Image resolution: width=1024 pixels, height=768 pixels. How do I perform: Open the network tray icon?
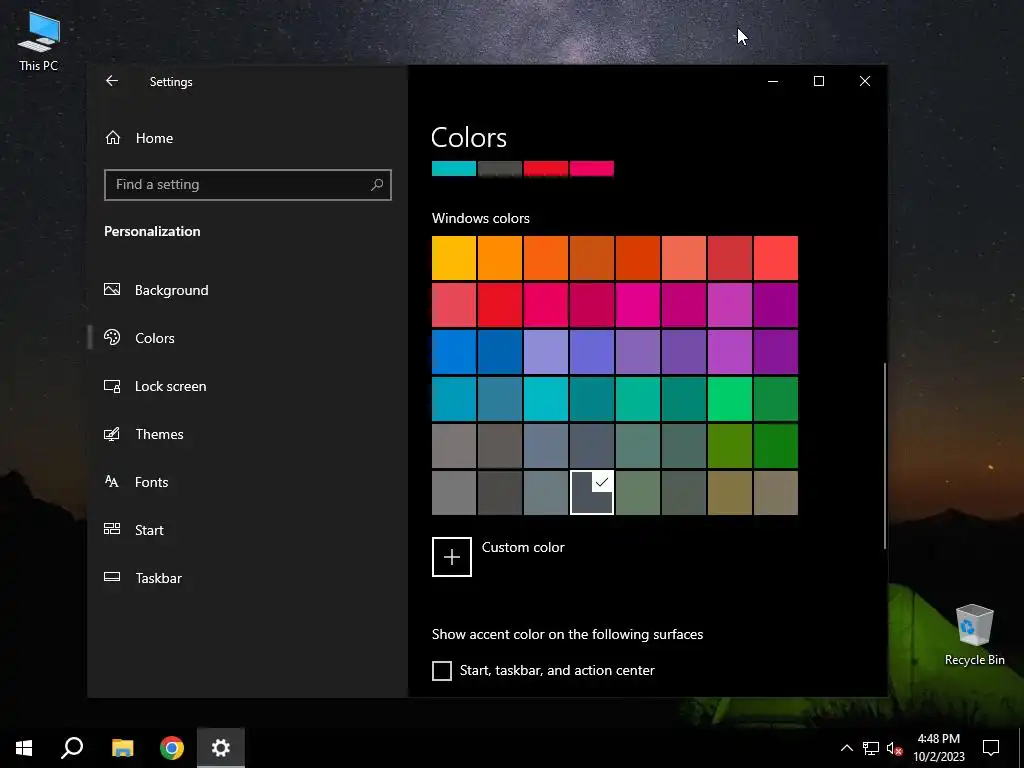coord(871,748)
